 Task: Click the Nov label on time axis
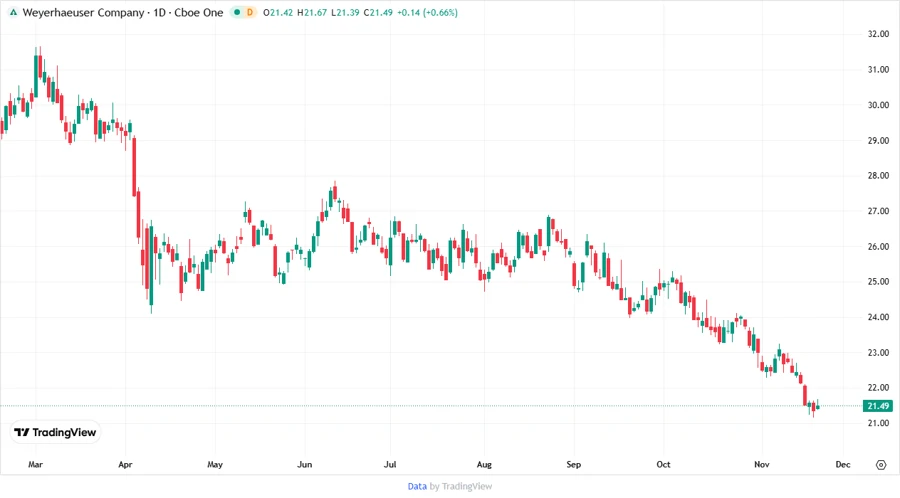(x=762, y=464)
